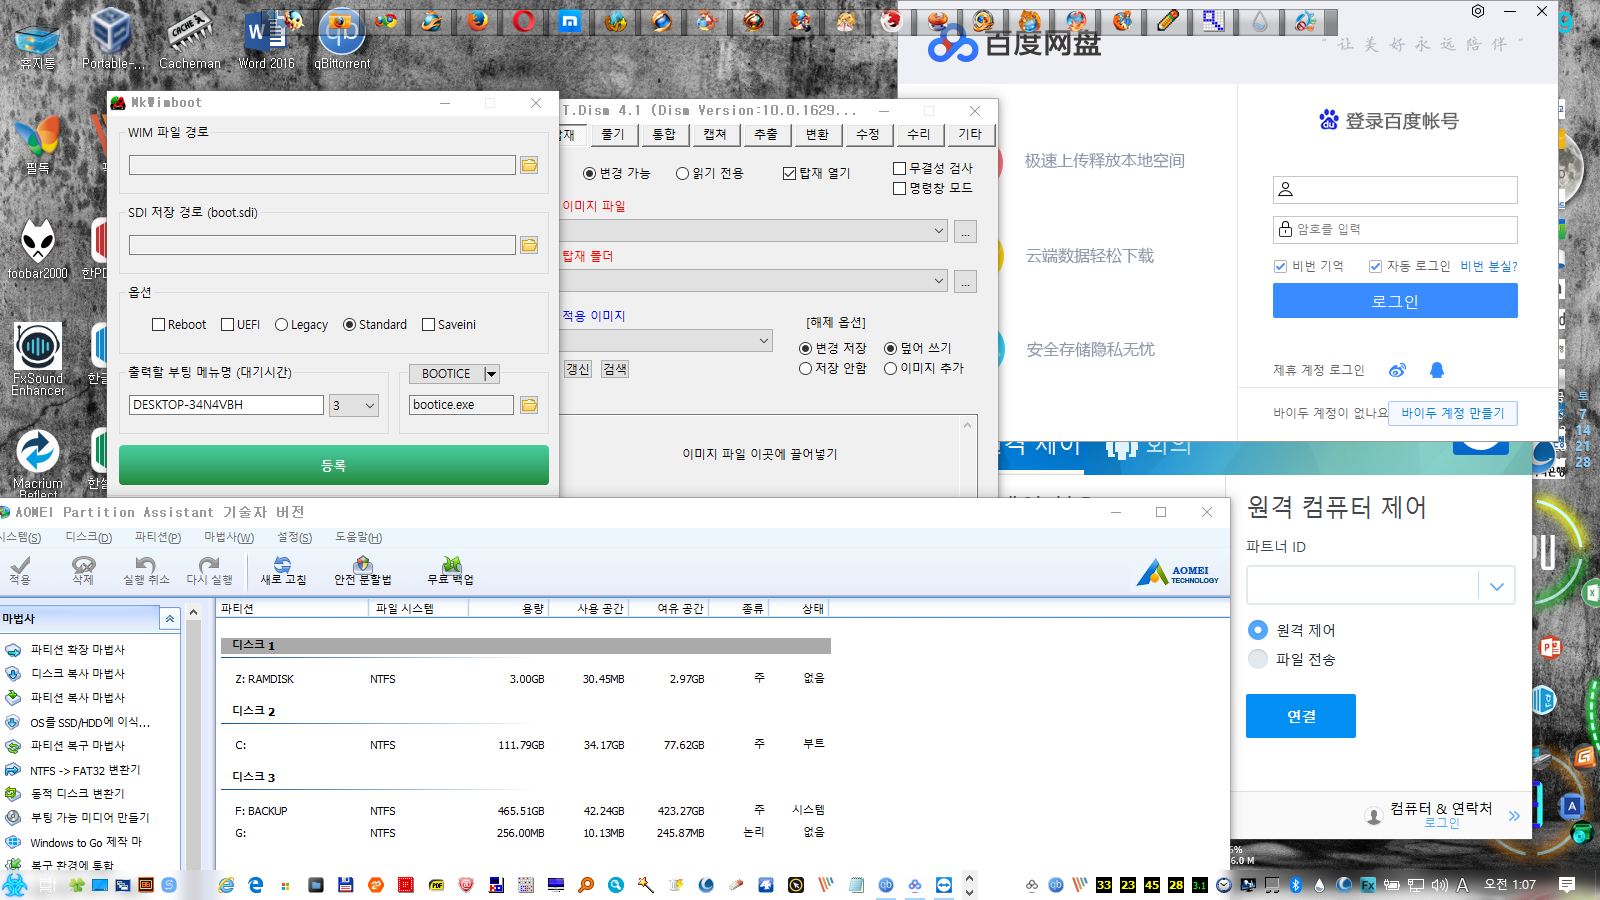The height and width of the screenshot is (900, 1600).
Task: Toggle the 탑재 열기 checkbox in Dism
Action: tap(789, 174)
